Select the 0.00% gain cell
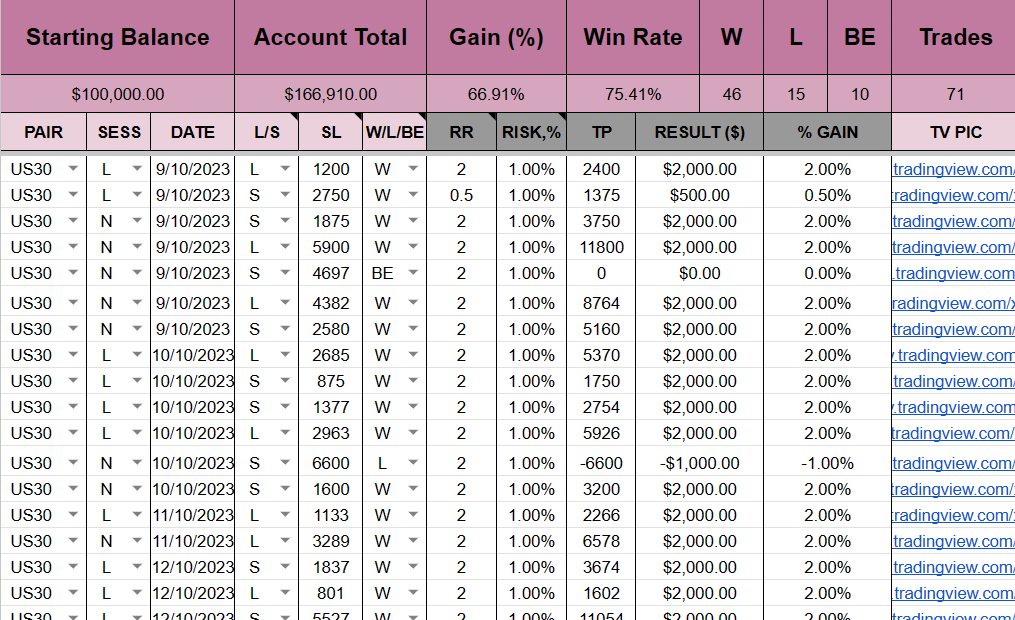This screenshot has height=620, width=1015. (827, 272)
